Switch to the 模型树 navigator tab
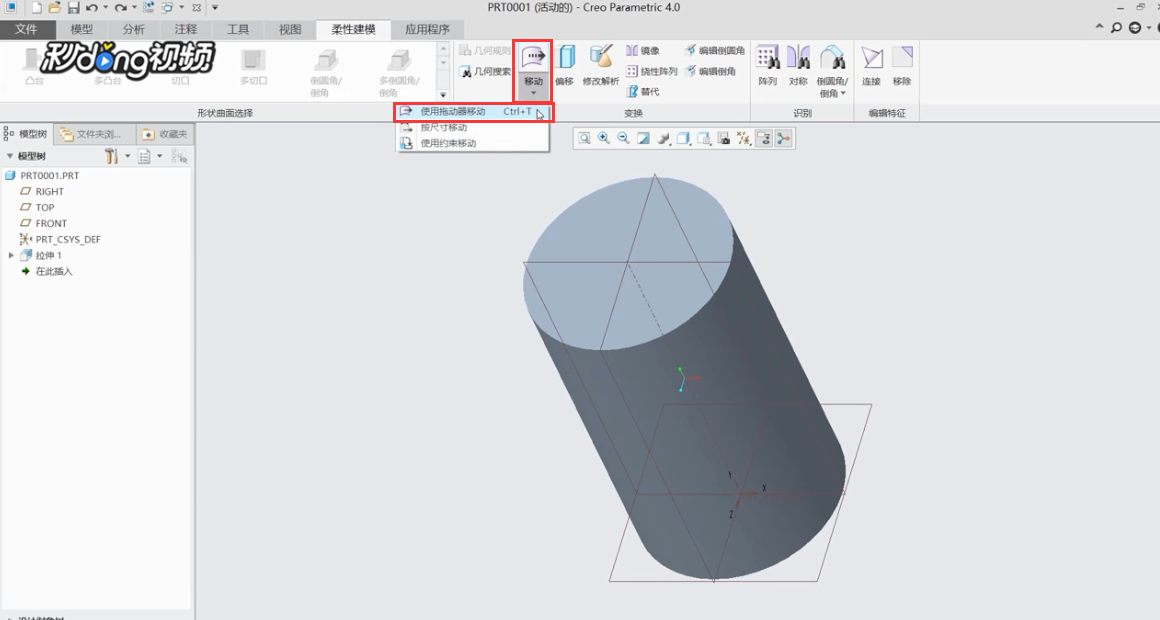 coord(27,134)
